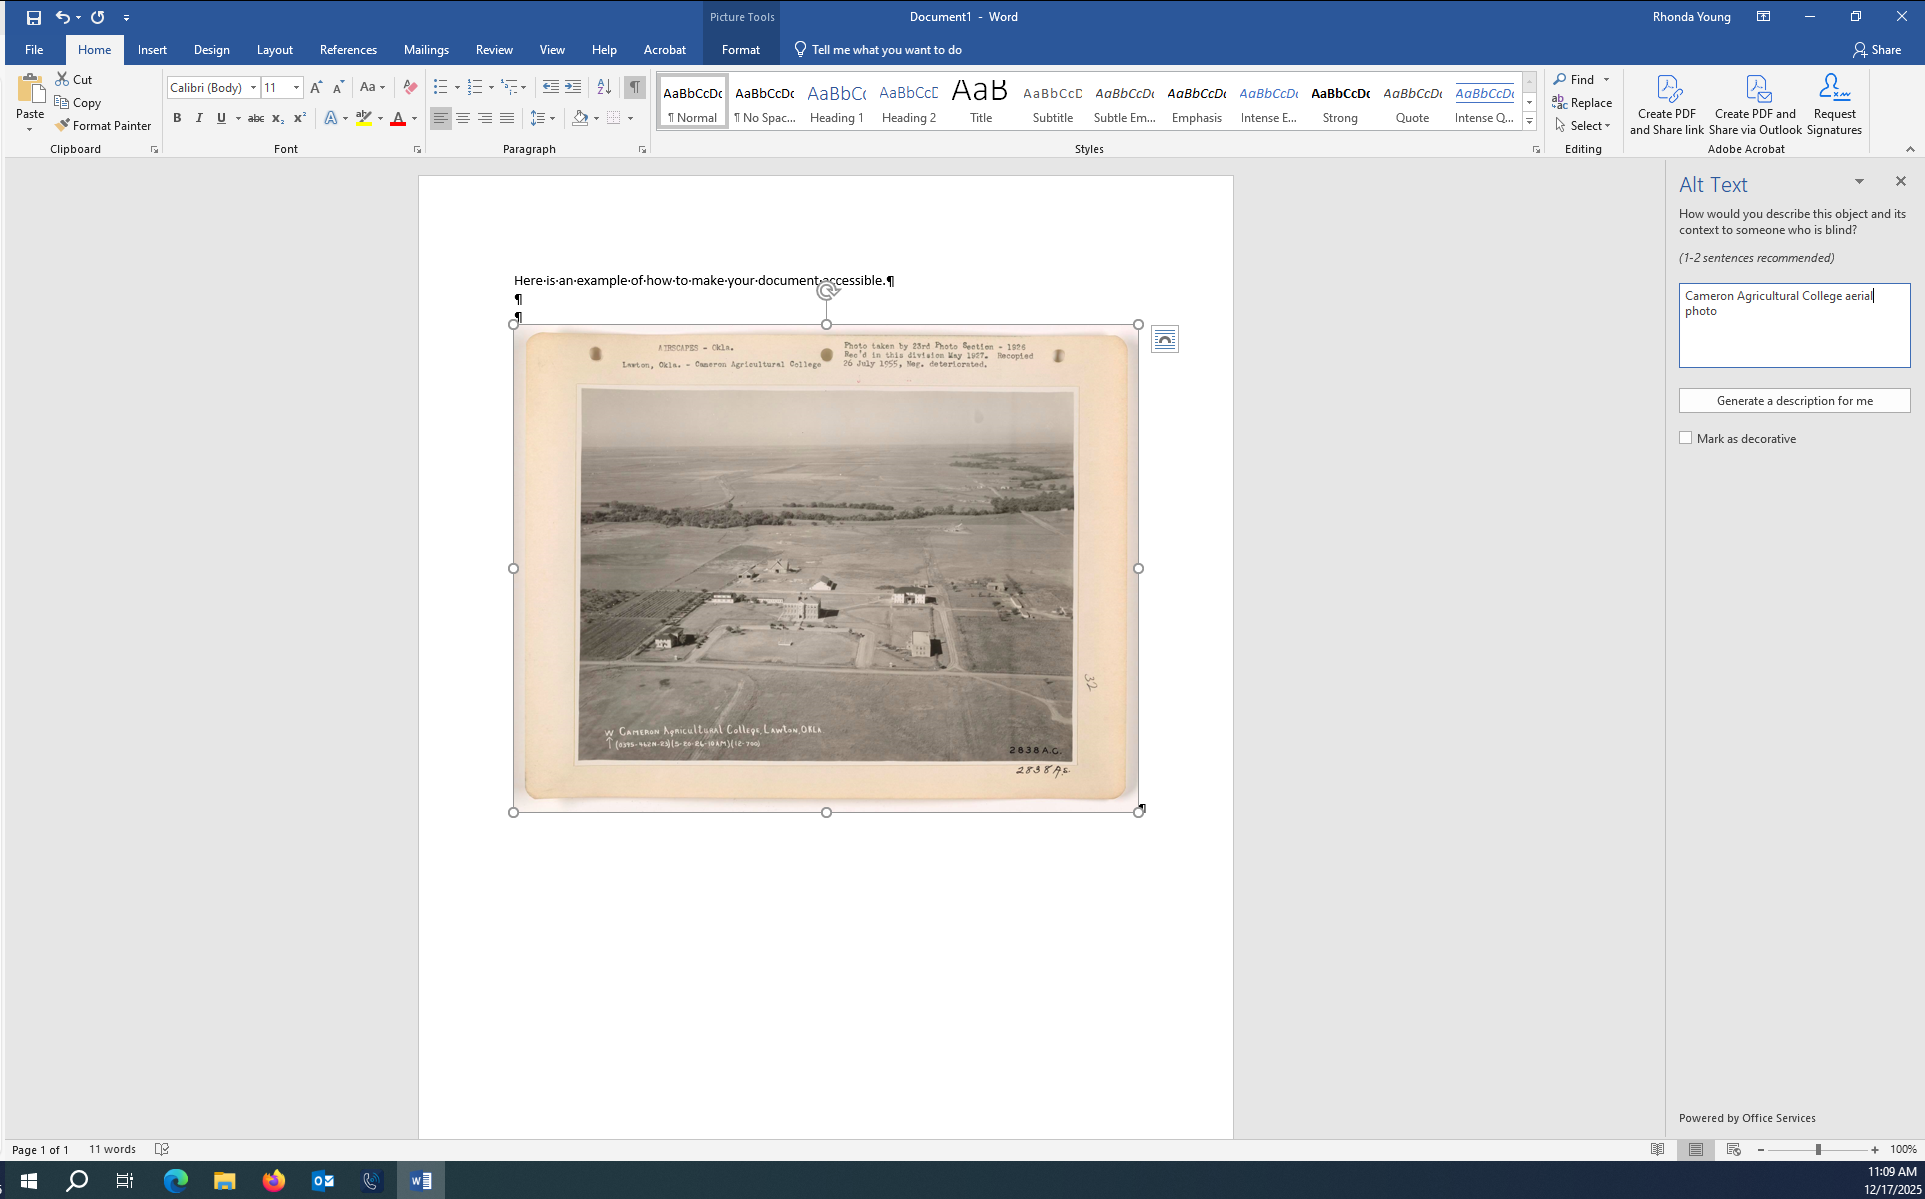Screen dimensions: 1925x1199
Task: Toggle italic formatting
Action: coord(199,118)
